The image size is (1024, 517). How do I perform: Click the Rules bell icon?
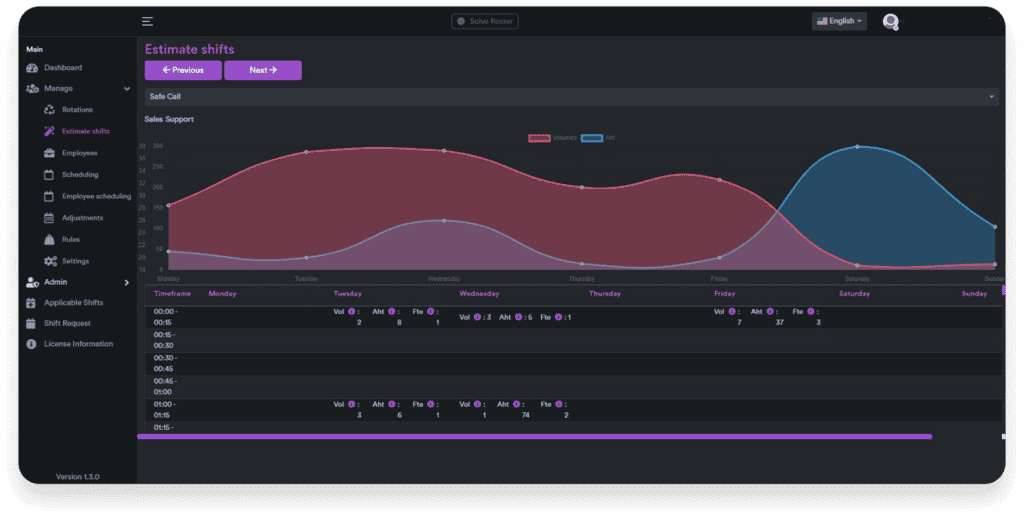click(50, 240)
